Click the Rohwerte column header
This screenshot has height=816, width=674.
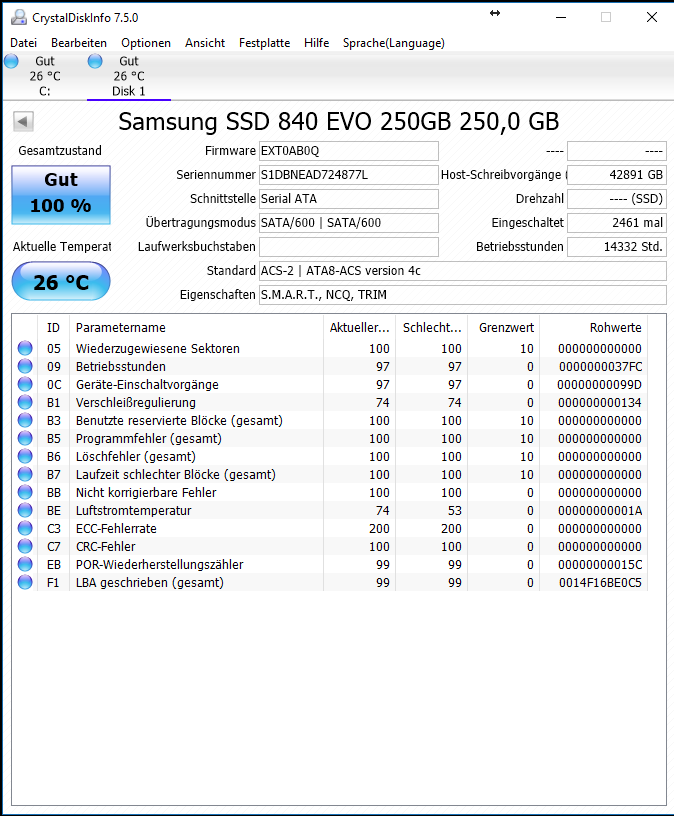click(594, 328)
